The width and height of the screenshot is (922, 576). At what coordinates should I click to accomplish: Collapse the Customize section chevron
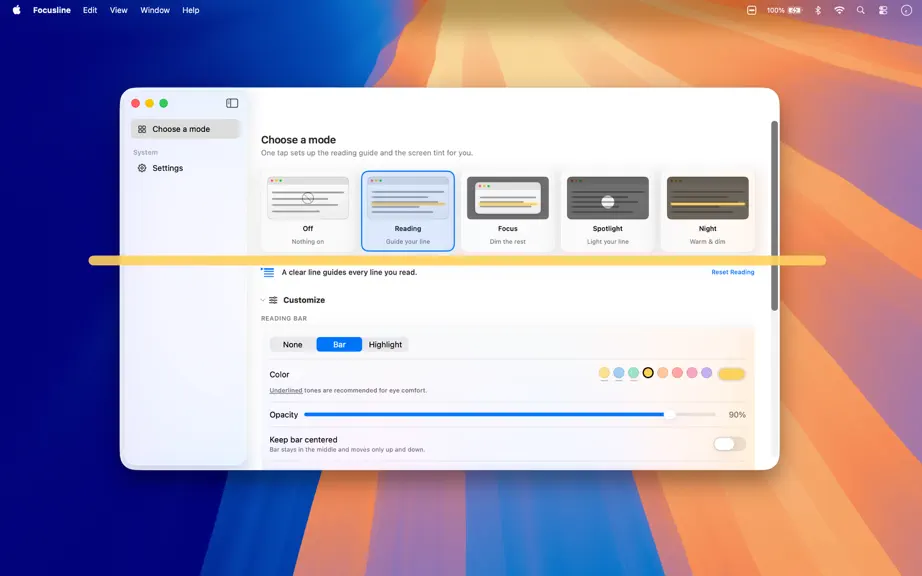tap(263, 300)
